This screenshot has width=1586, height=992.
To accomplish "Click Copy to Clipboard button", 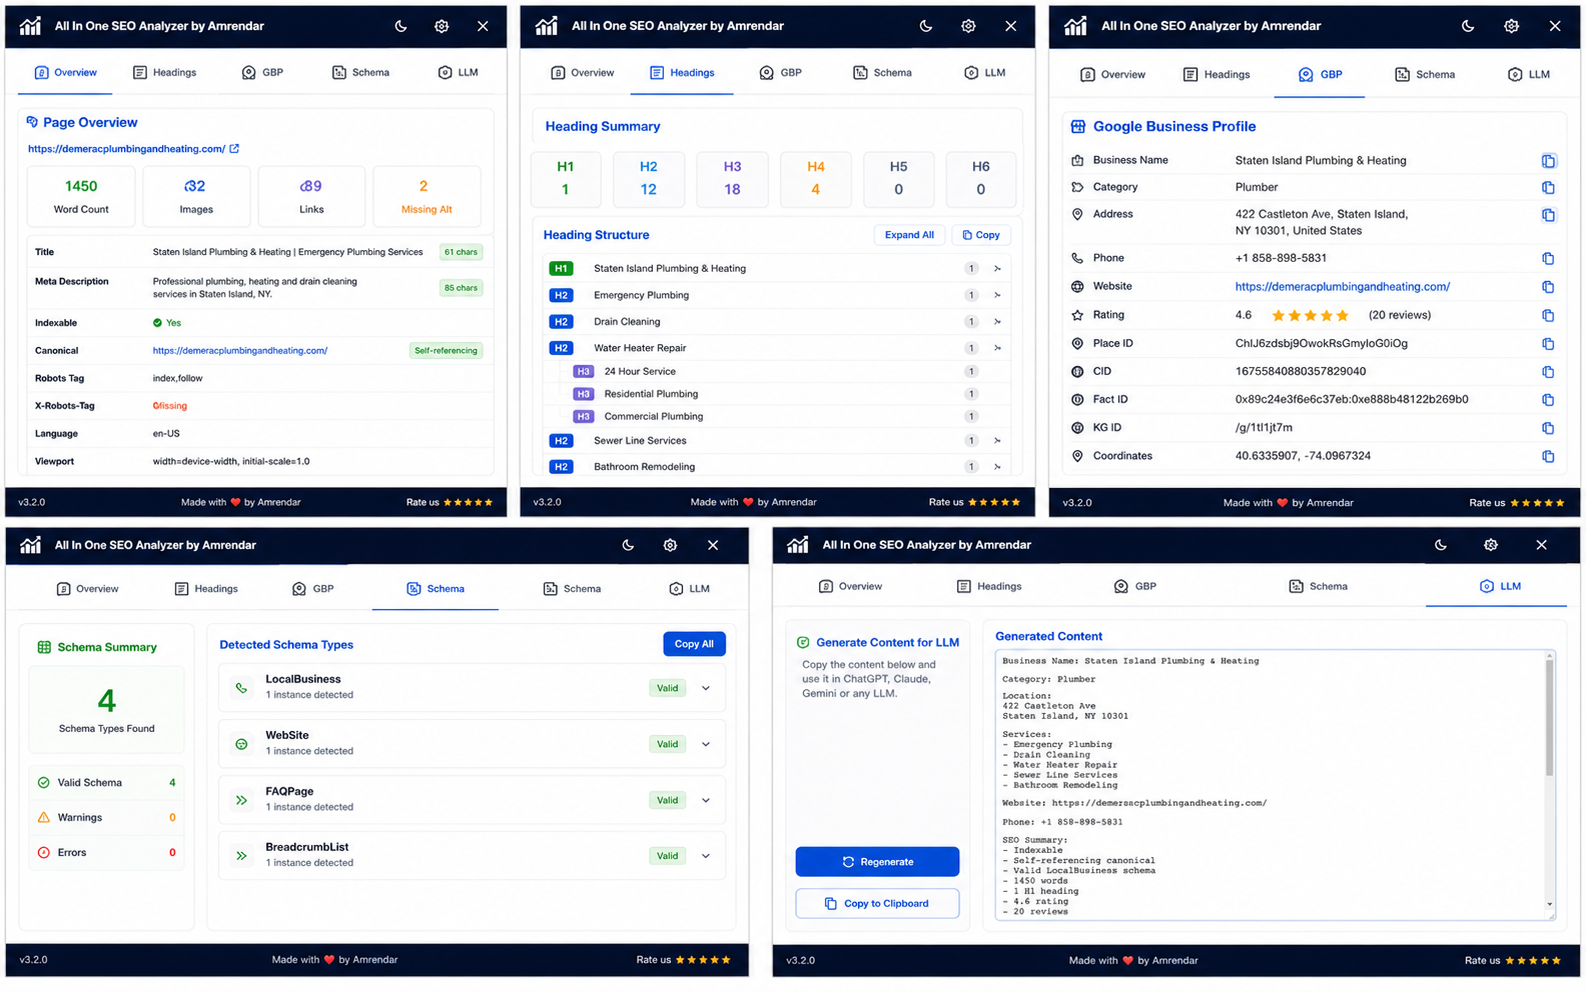I will pos(877,904).
